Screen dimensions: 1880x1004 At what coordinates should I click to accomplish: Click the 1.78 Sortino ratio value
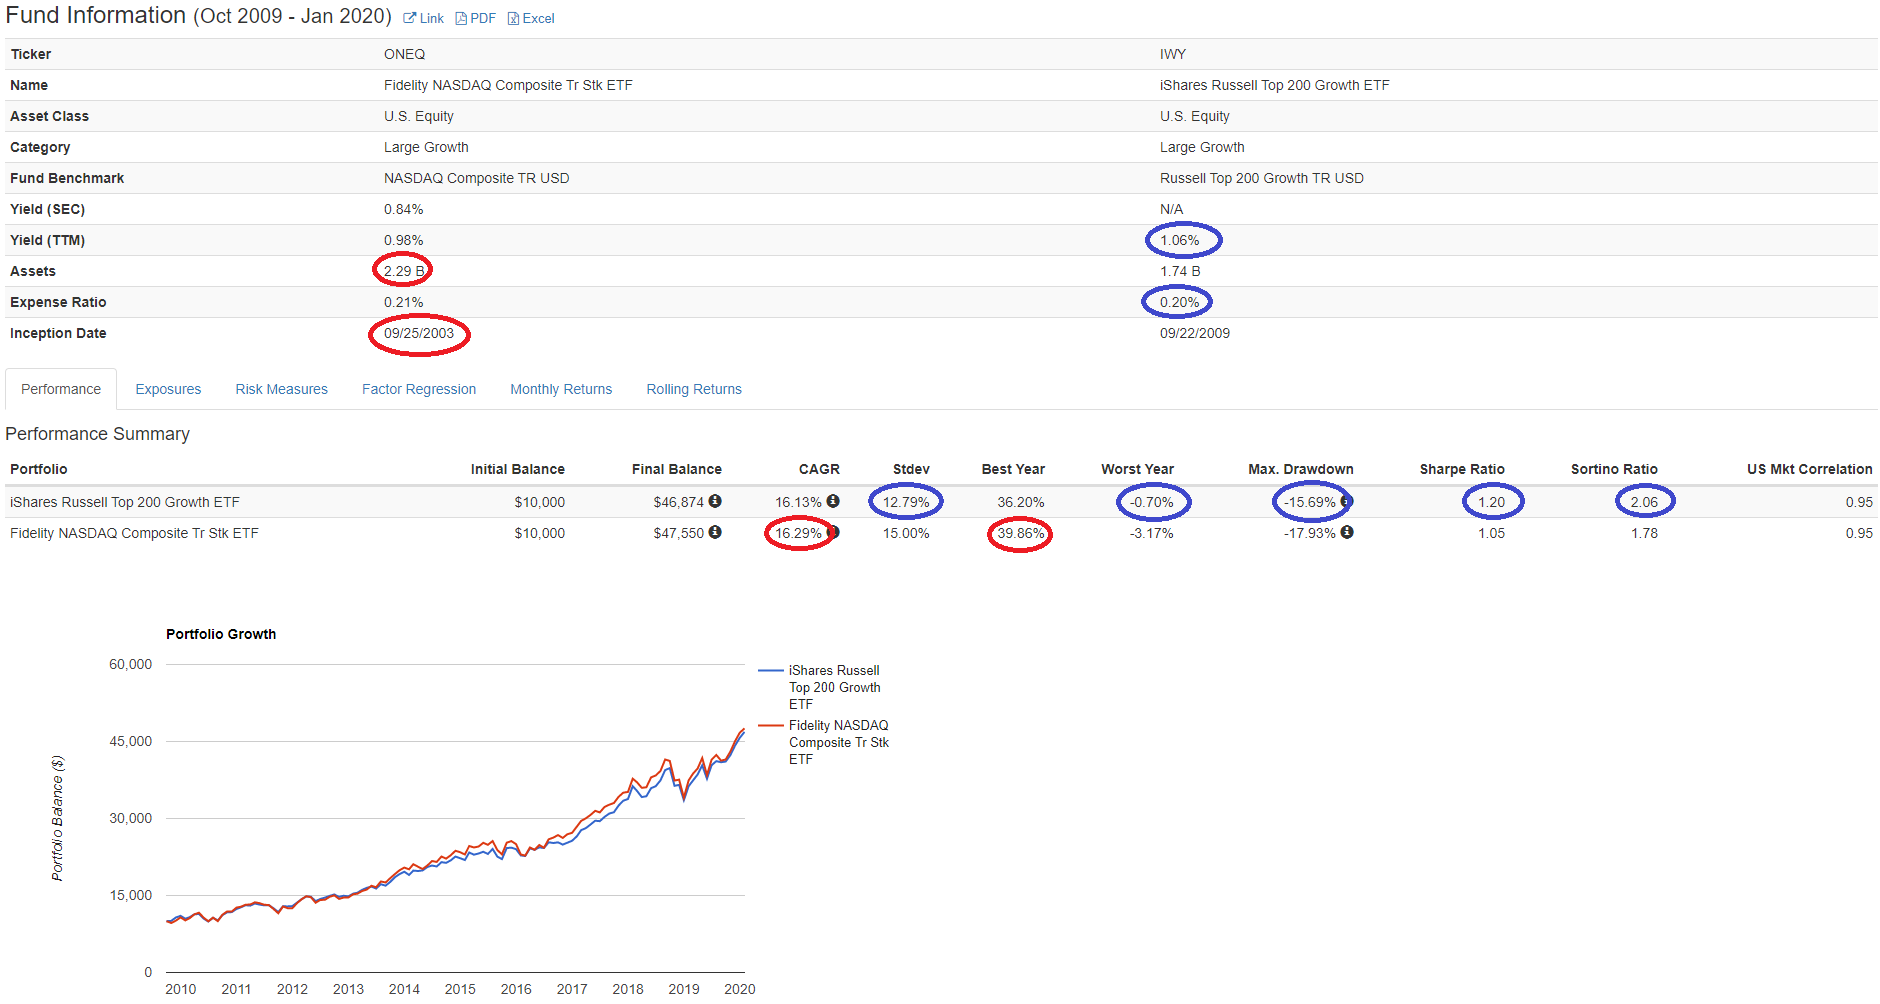[x=1644, y=533]
